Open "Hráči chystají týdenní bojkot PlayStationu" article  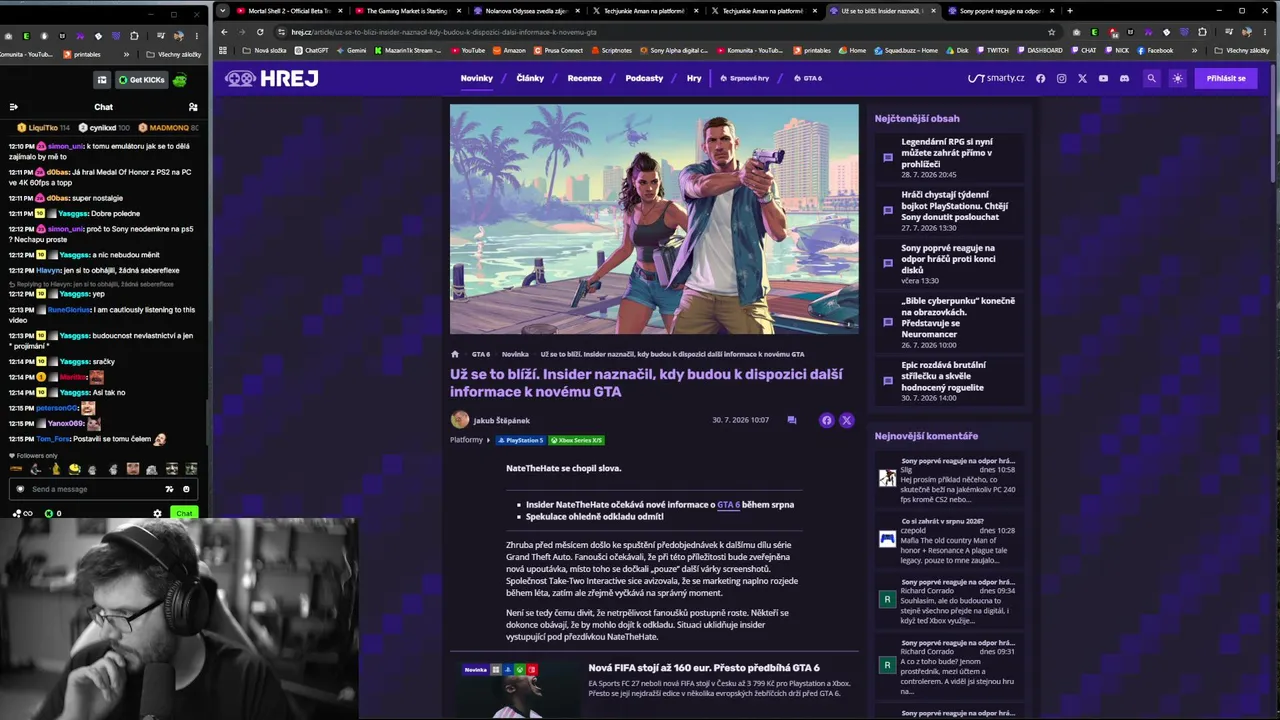tap(955, 206)
